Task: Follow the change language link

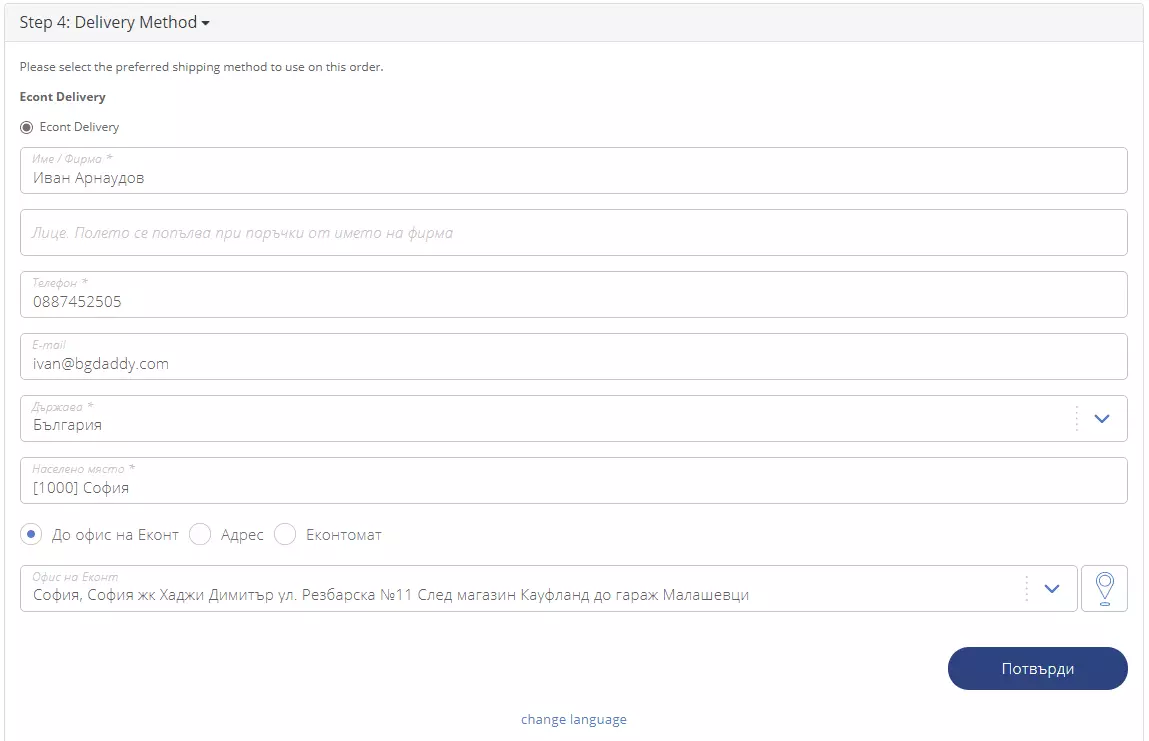Action: tap(573, 719)
